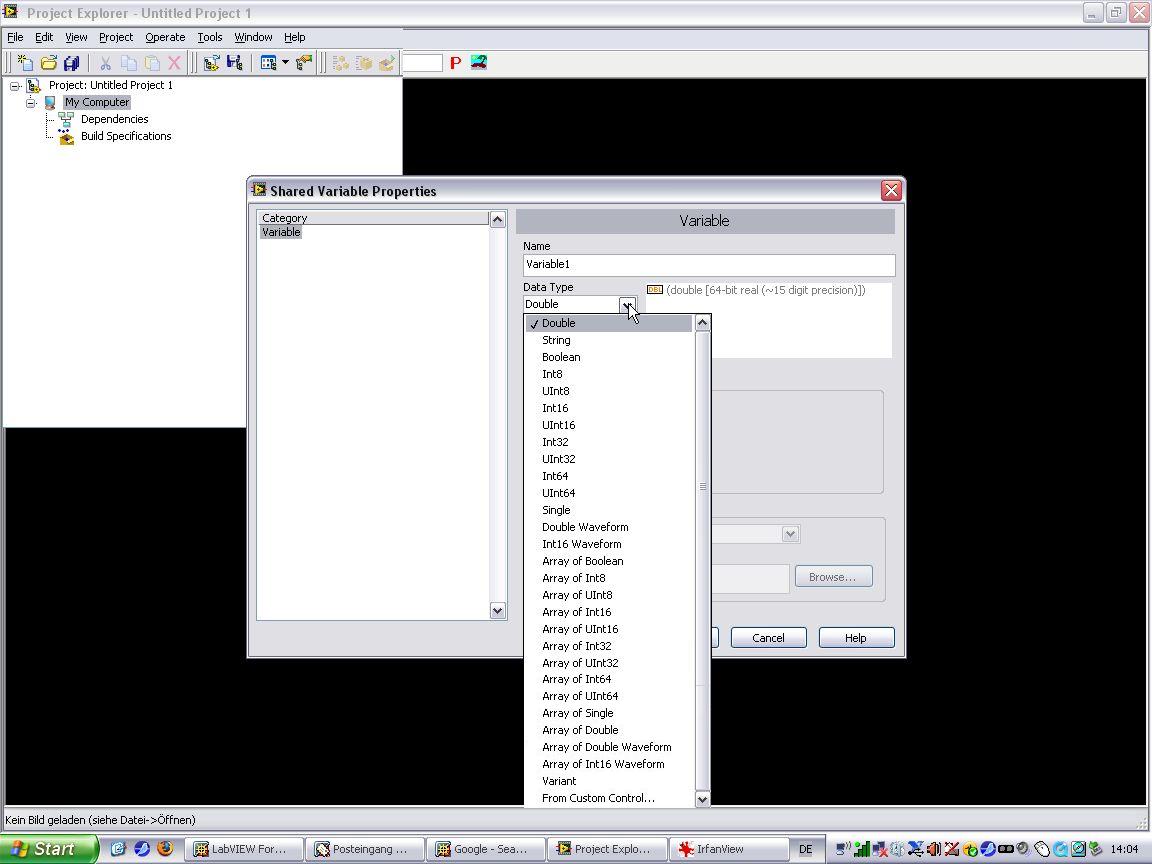This screenshot has width=1152, height=864.
Task: Choose Array of Boolean data type
Action: tap(608, 561)
